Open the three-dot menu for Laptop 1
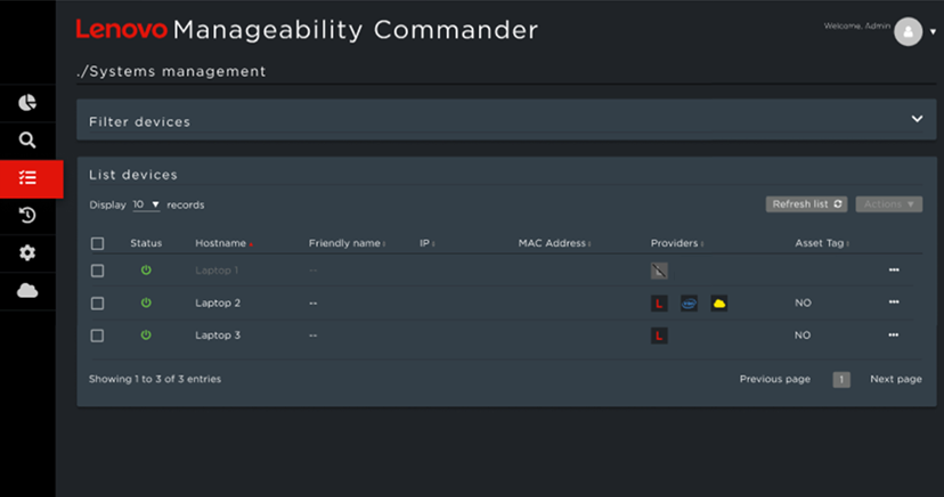This screenshot has width=944, height=497. tap(894, 270)
